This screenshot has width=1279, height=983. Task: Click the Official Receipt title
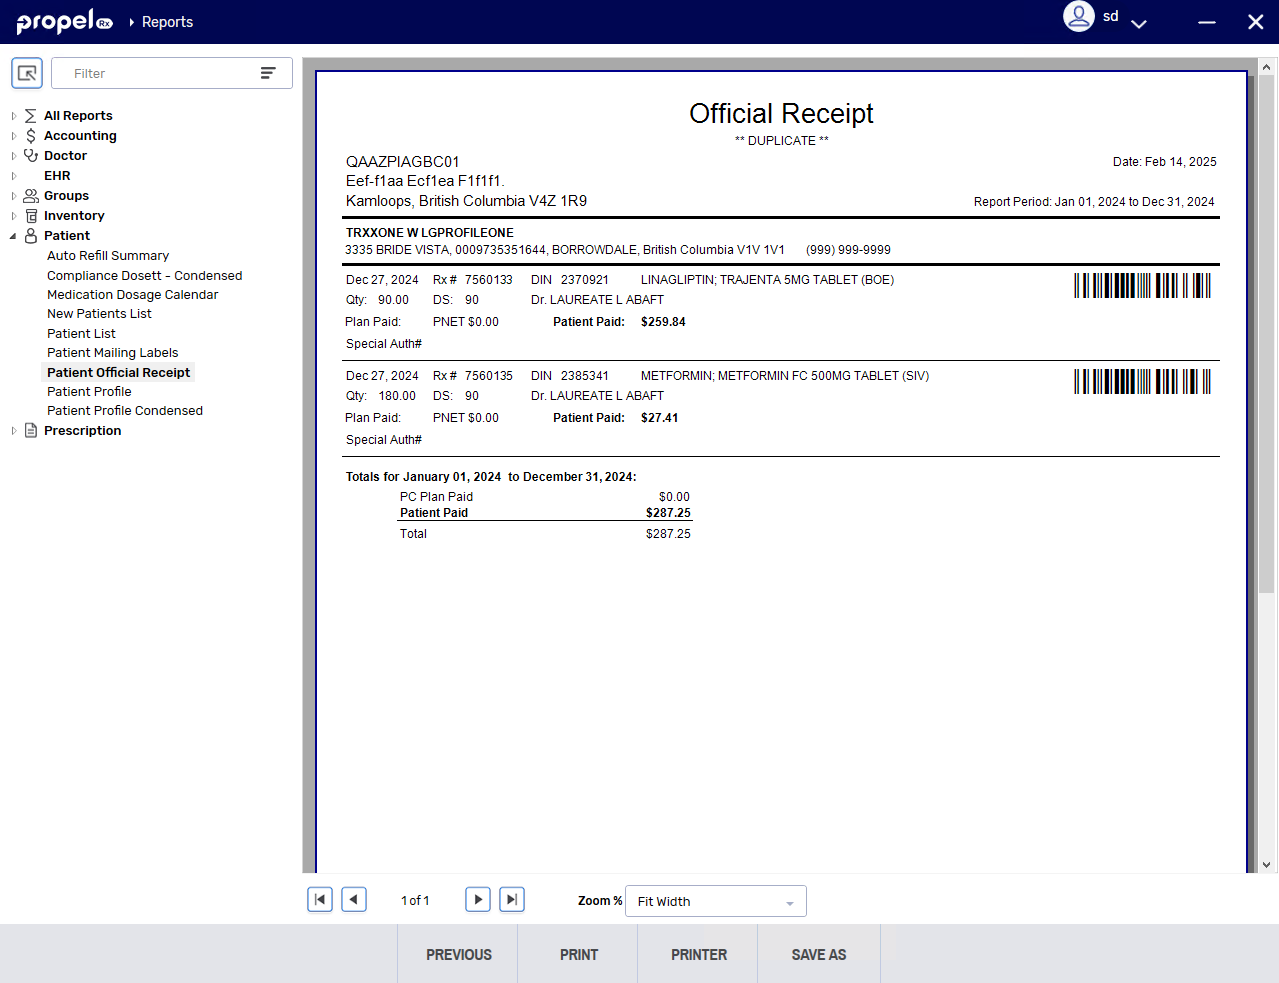[781, 114]
